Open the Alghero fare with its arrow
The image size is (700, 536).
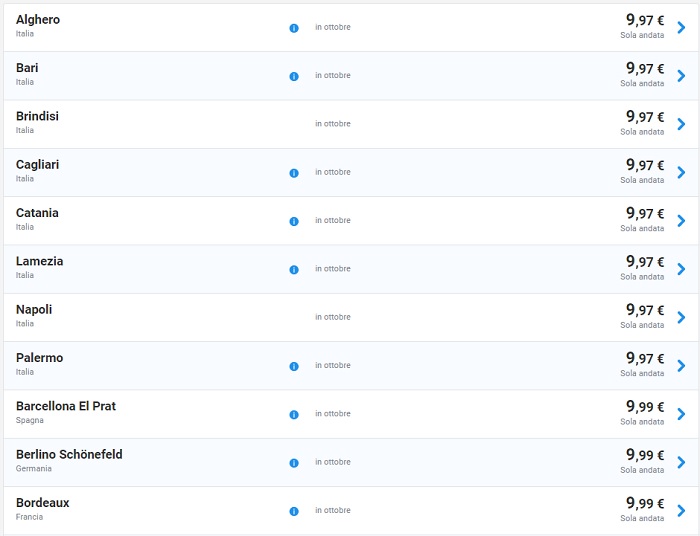coord(681,27)
